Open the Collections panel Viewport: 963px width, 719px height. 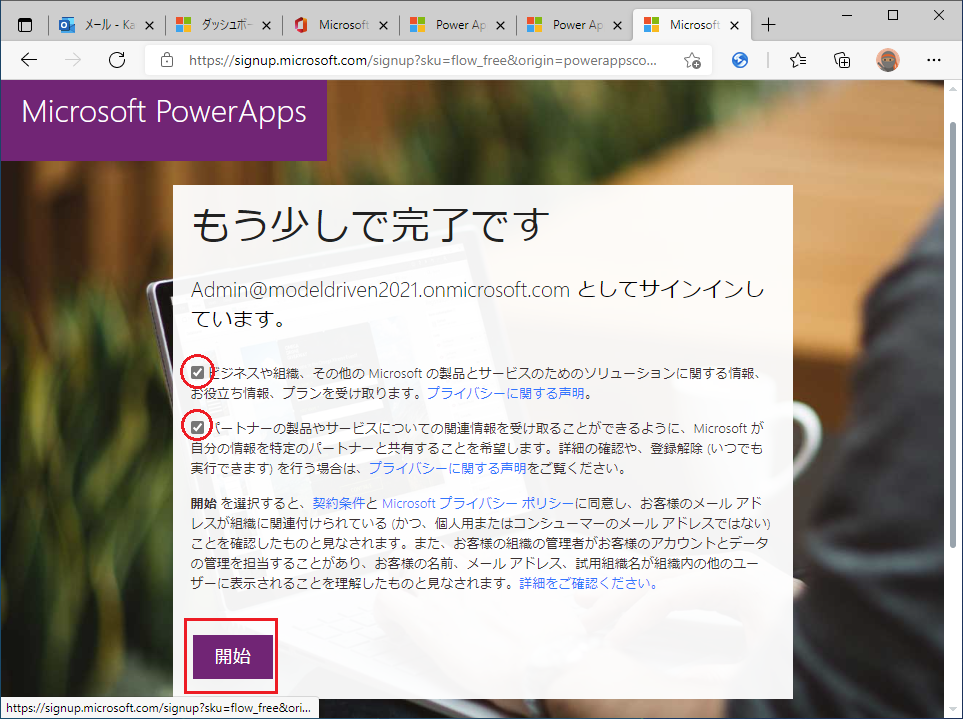[842, 60]
